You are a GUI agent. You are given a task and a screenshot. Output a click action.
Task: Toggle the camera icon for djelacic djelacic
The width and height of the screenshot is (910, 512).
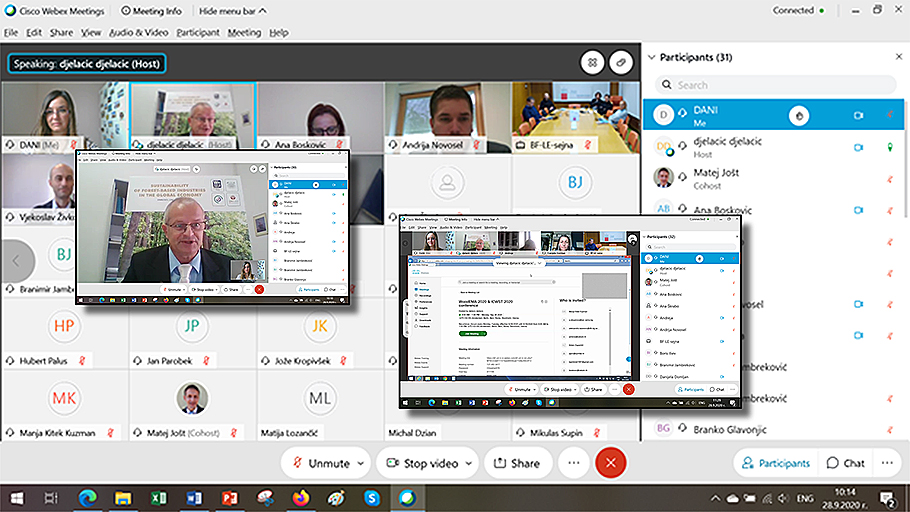(x=858, y=147)
